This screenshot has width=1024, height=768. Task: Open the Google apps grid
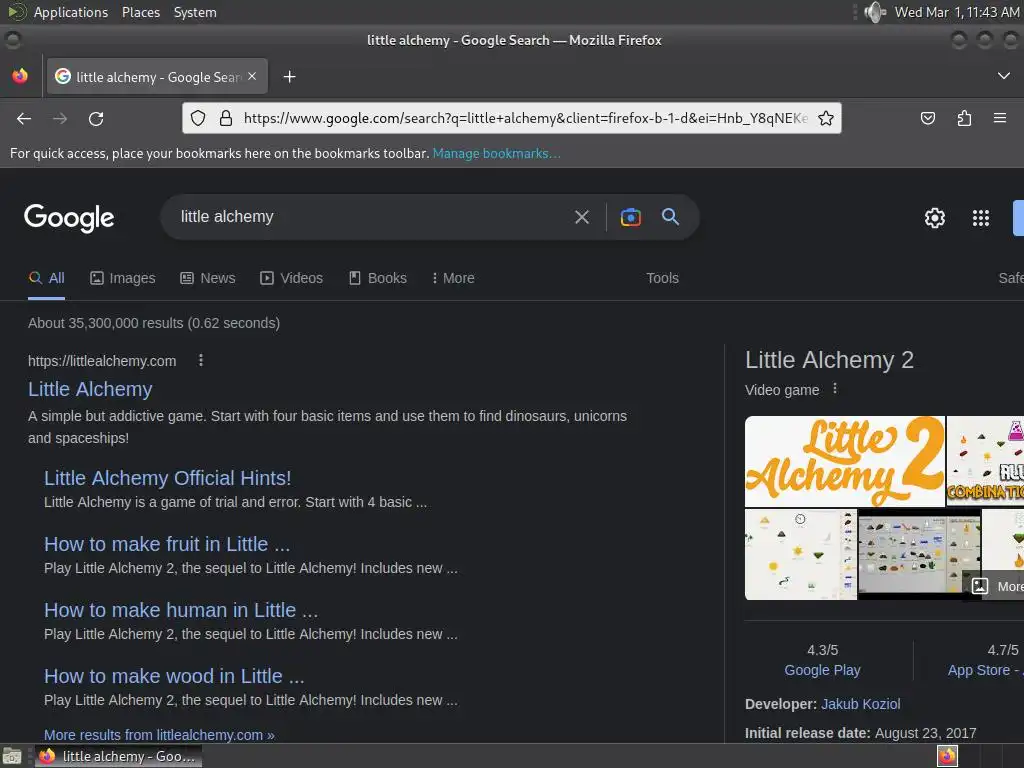click(x=980, y=217)
